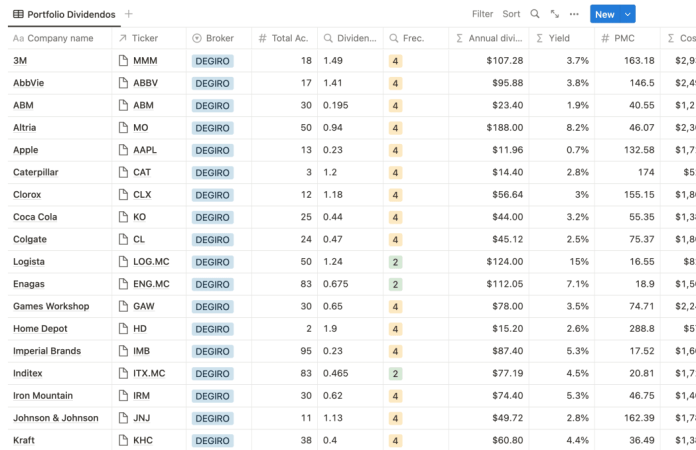Open Company name column header menu
This screenshot has width=696, height=450.
click(60, 38)
